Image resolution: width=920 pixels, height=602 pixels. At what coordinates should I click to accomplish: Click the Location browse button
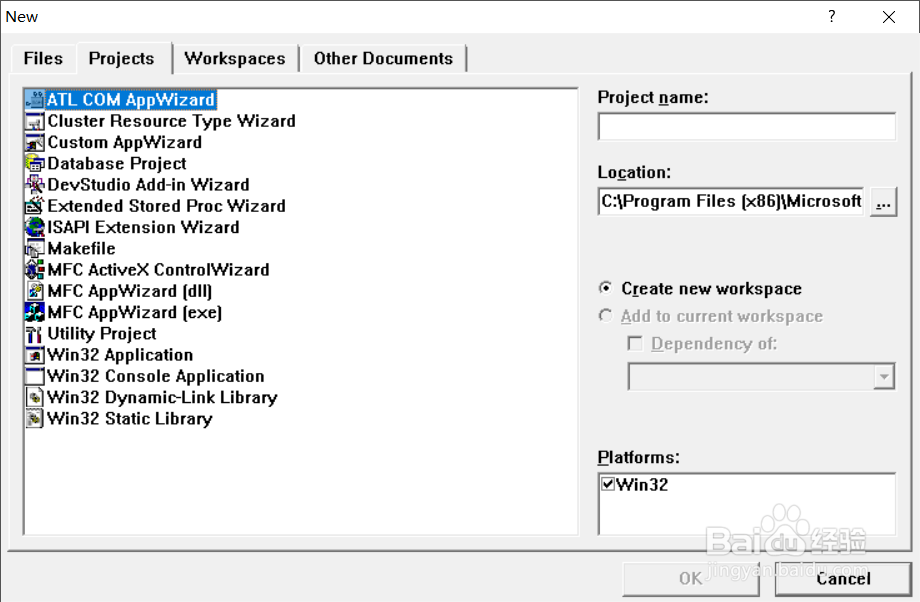coord(883,201)
